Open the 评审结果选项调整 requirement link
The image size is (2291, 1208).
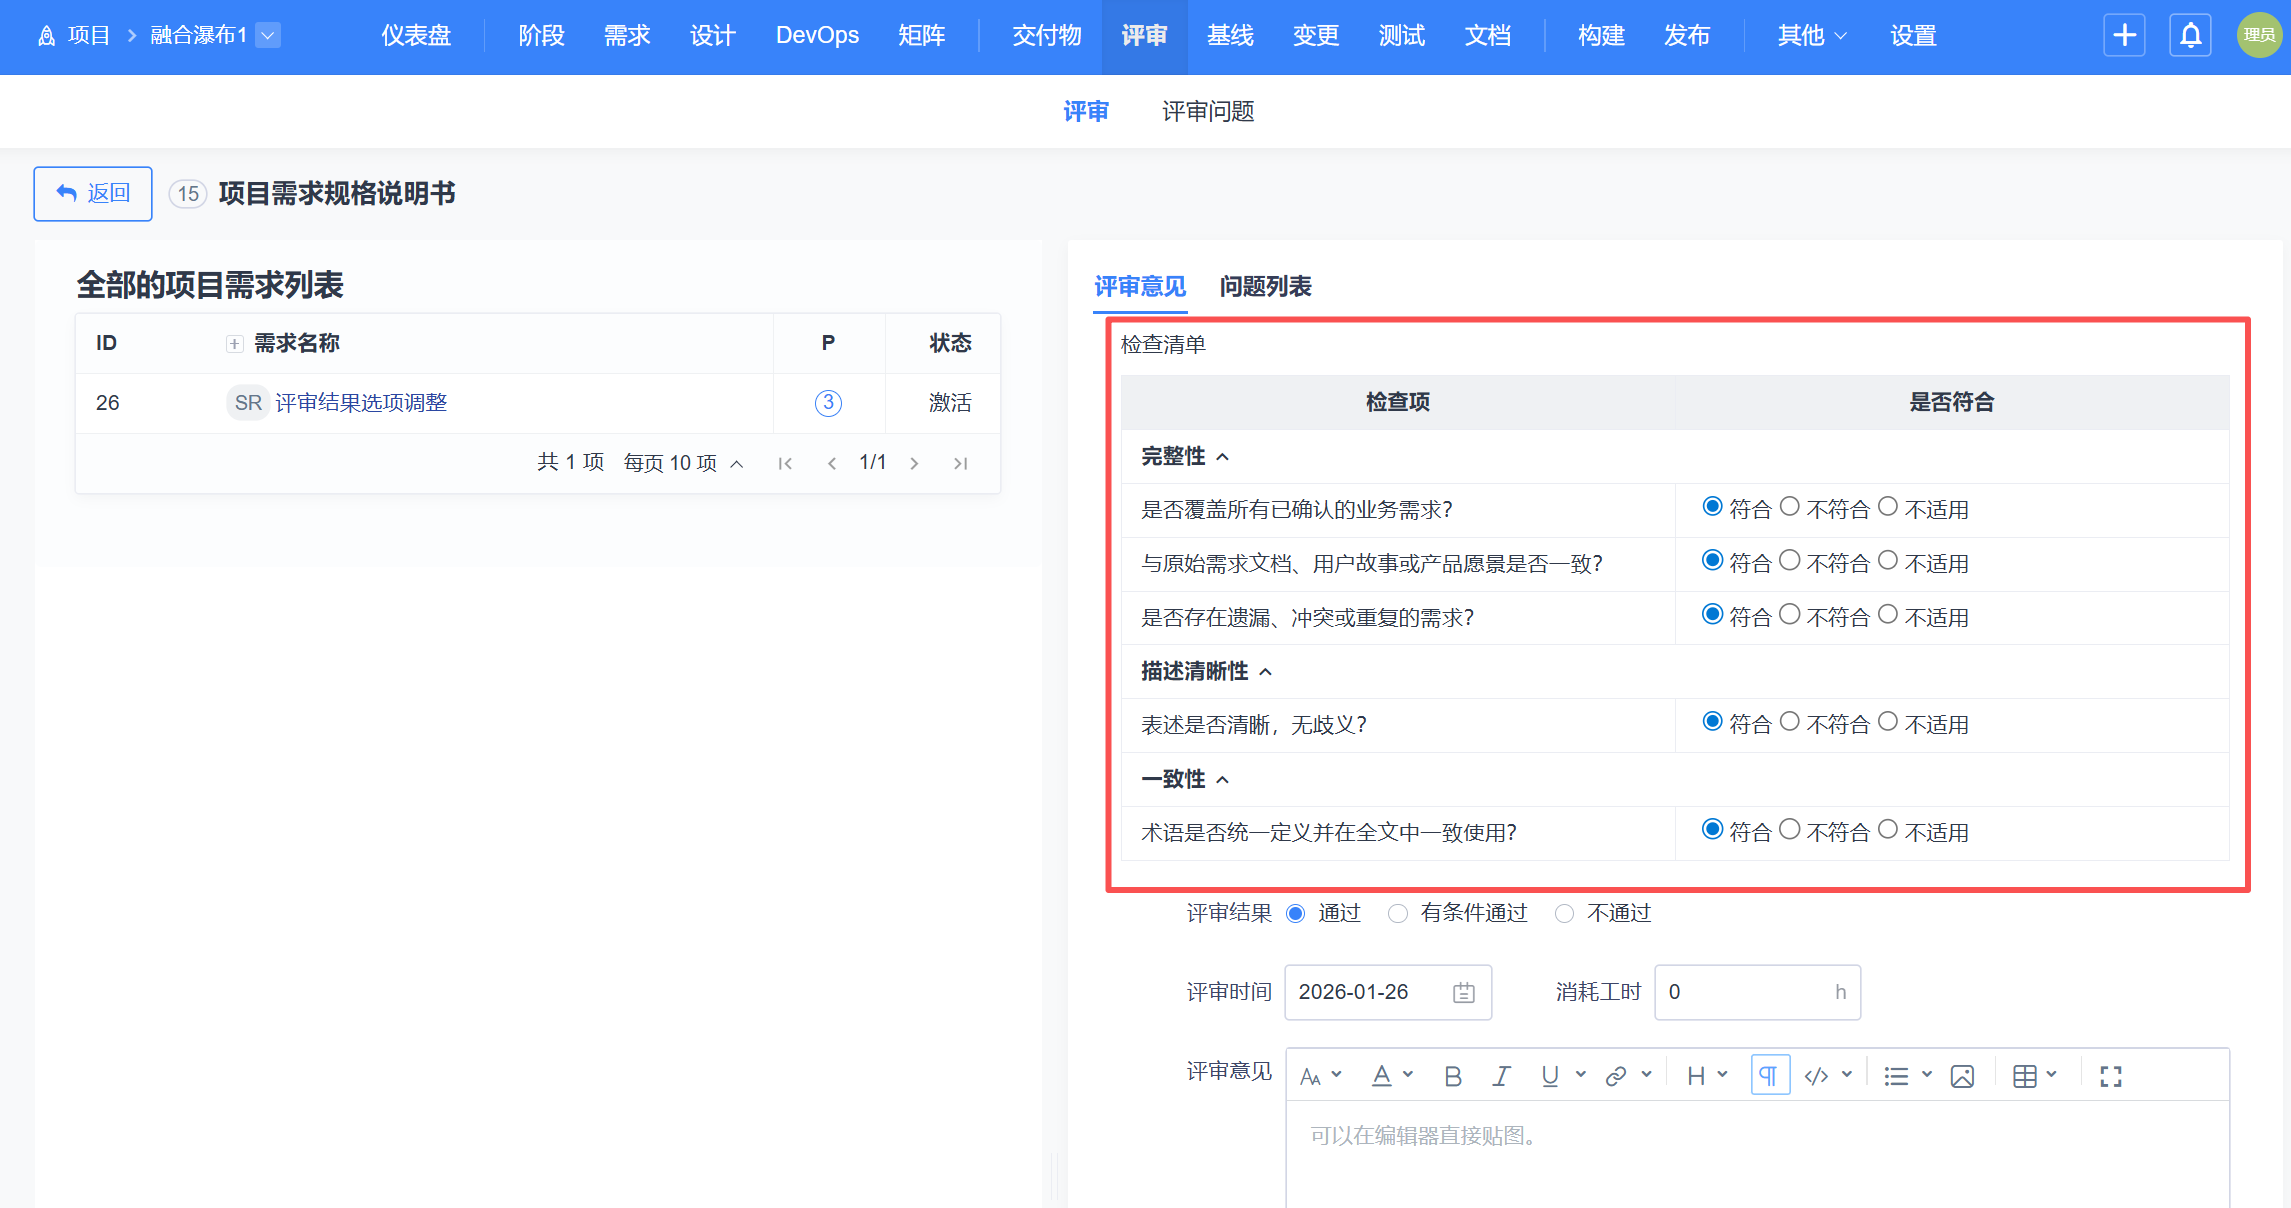361,403
